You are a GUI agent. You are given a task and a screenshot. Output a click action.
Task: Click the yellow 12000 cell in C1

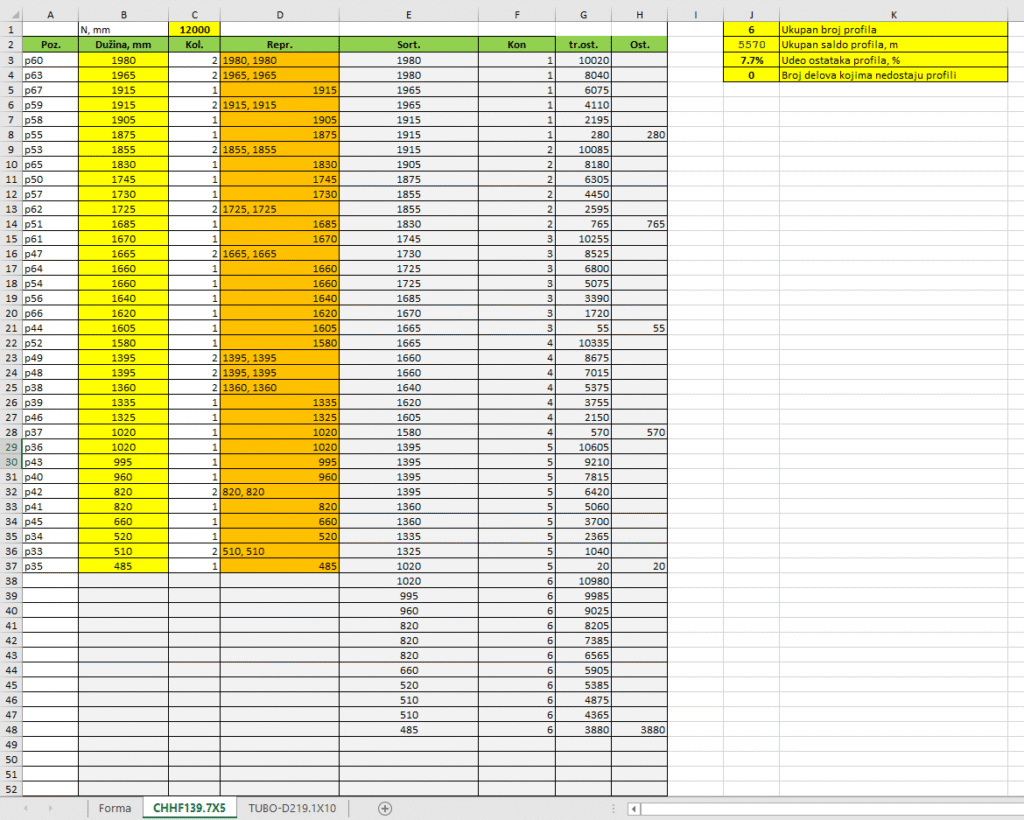pos(194,30)
